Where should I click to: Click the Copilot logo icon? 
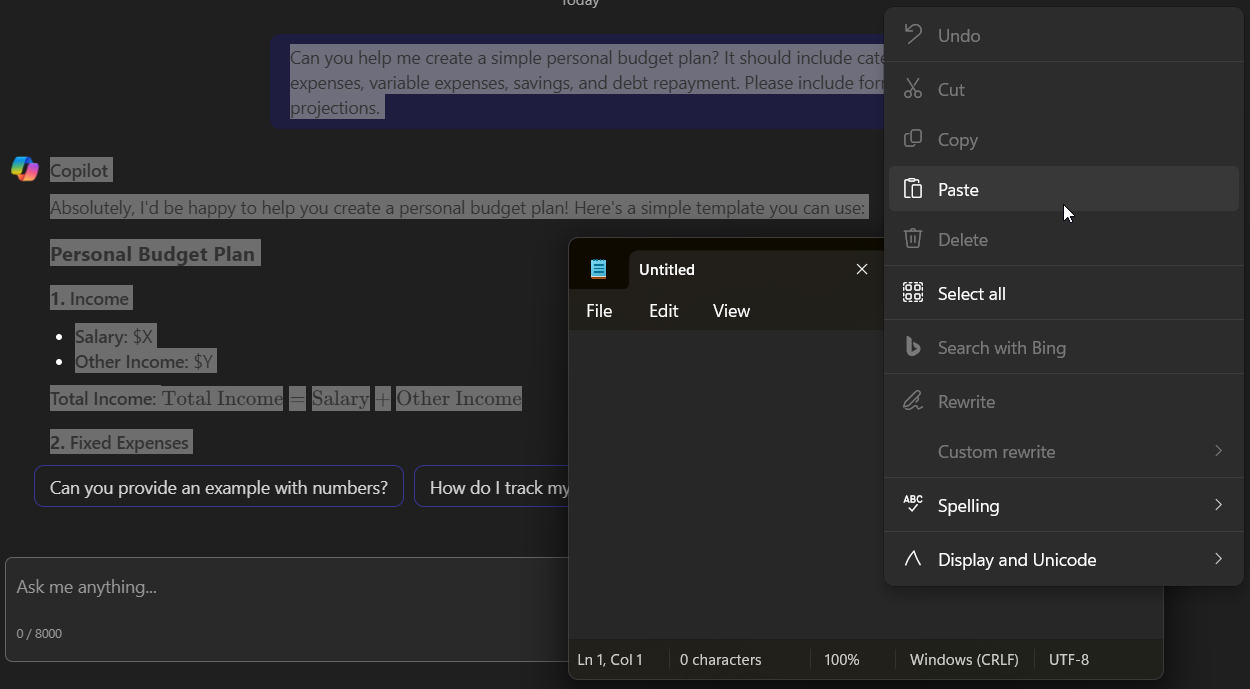24,169
